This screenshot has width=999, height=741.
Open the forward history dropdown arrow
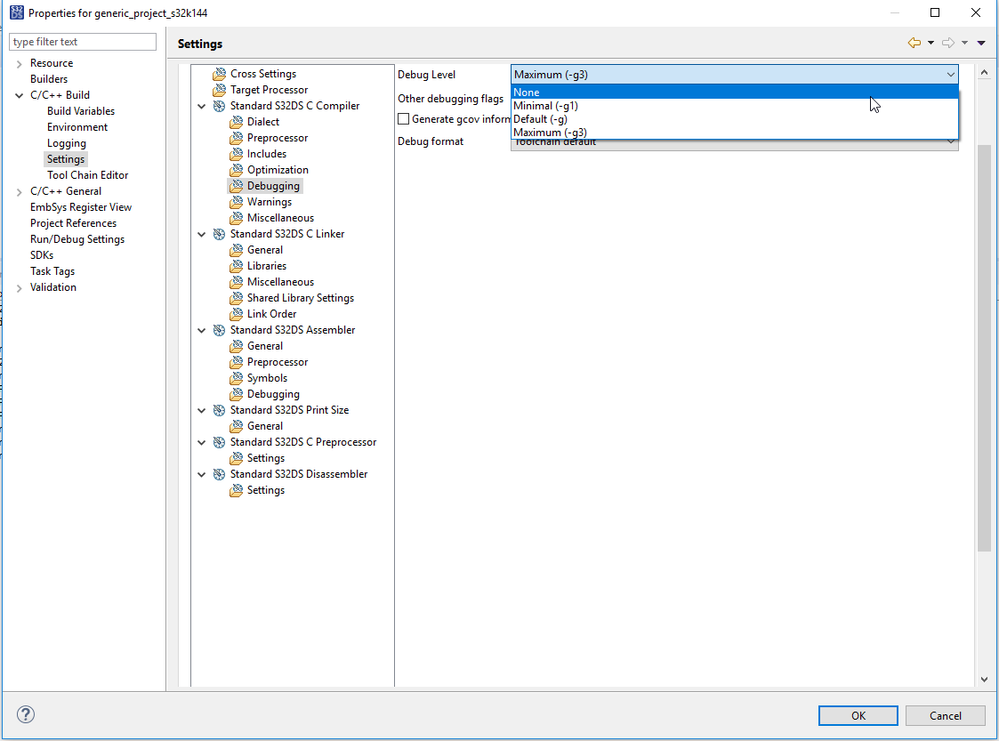965,43
